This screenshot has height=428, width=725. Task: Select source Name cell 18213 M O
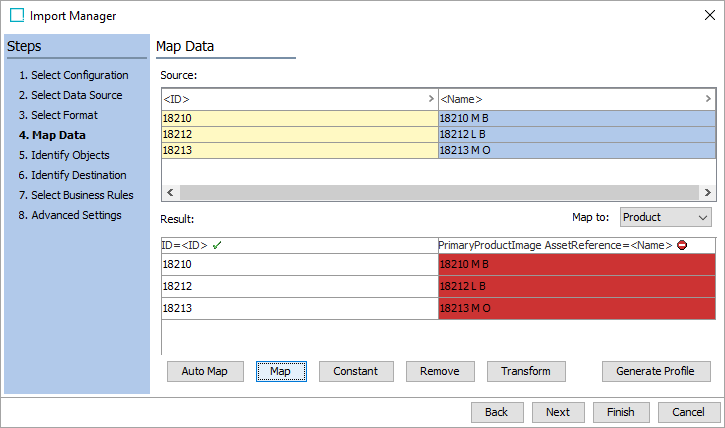pyautogui.click(x=577, y=150)
